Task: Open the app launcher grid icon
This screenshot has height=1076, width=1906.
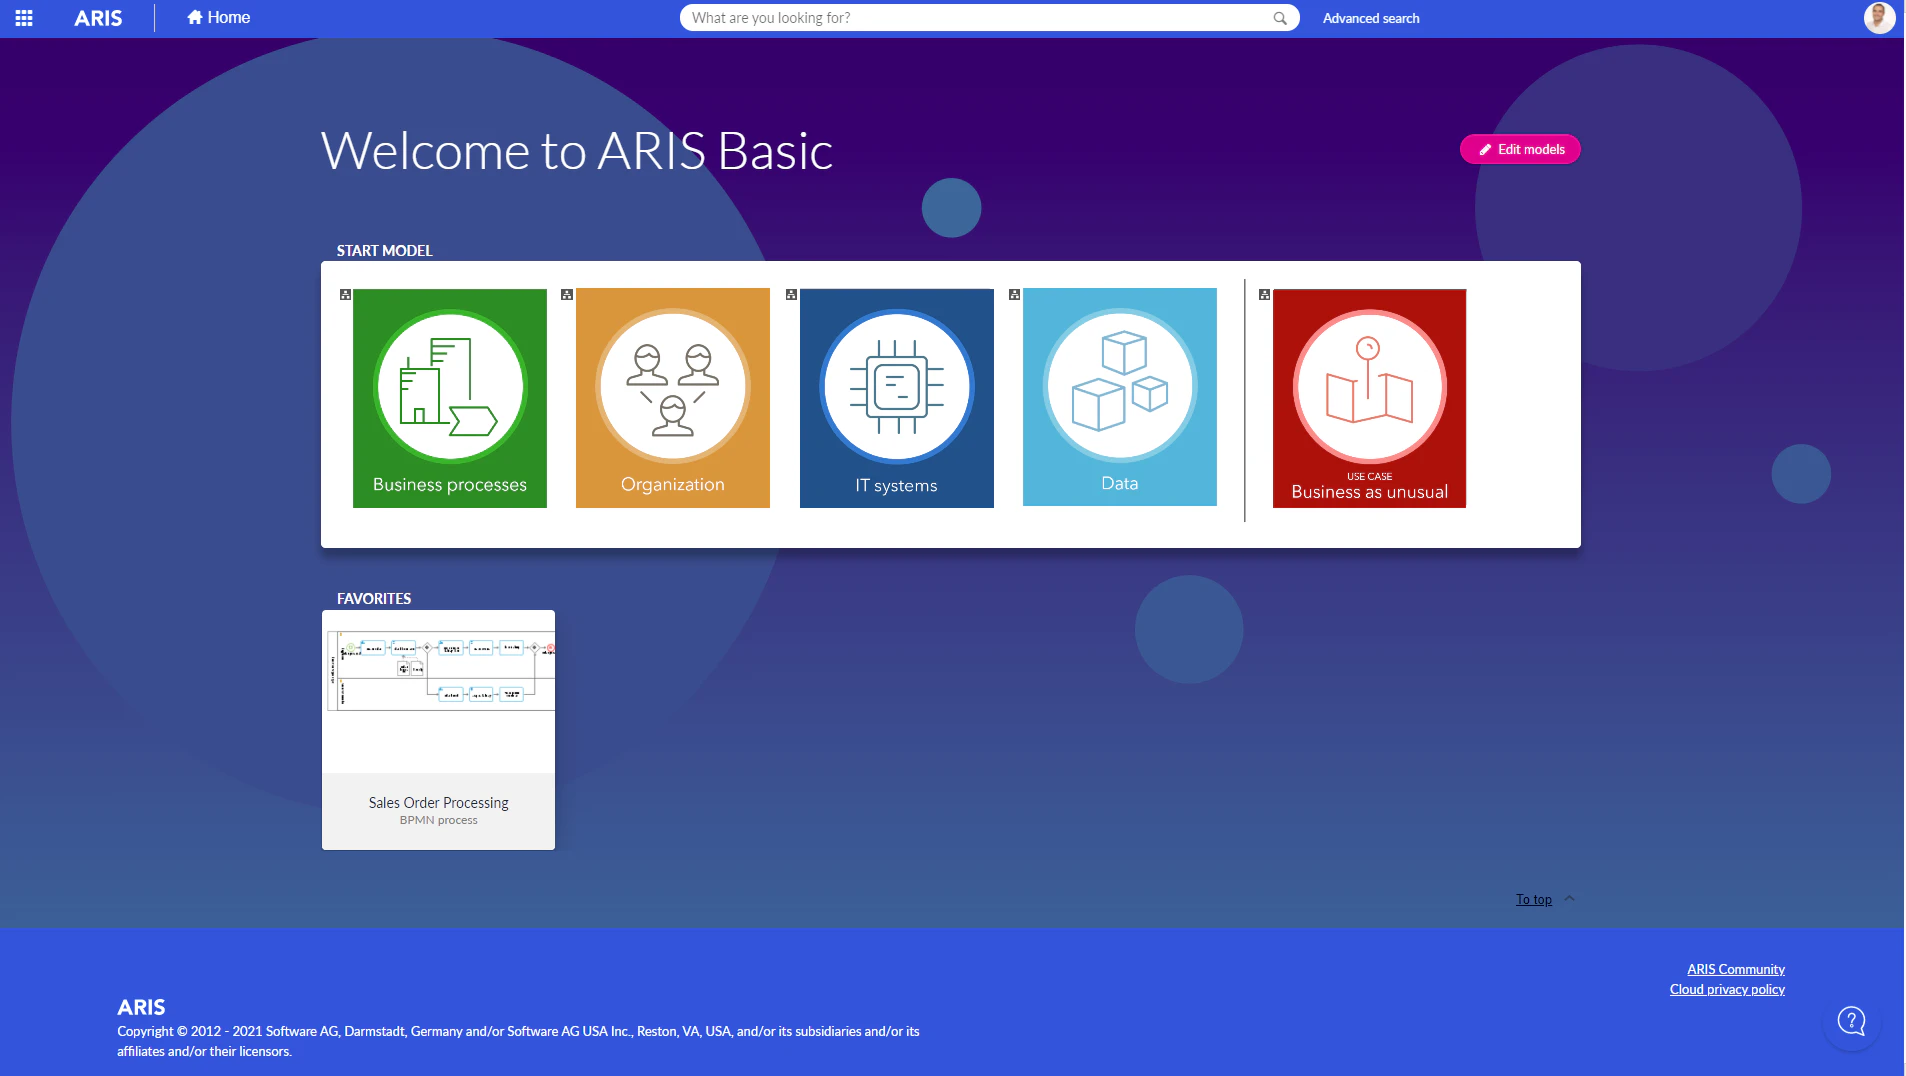Action: 25,17
